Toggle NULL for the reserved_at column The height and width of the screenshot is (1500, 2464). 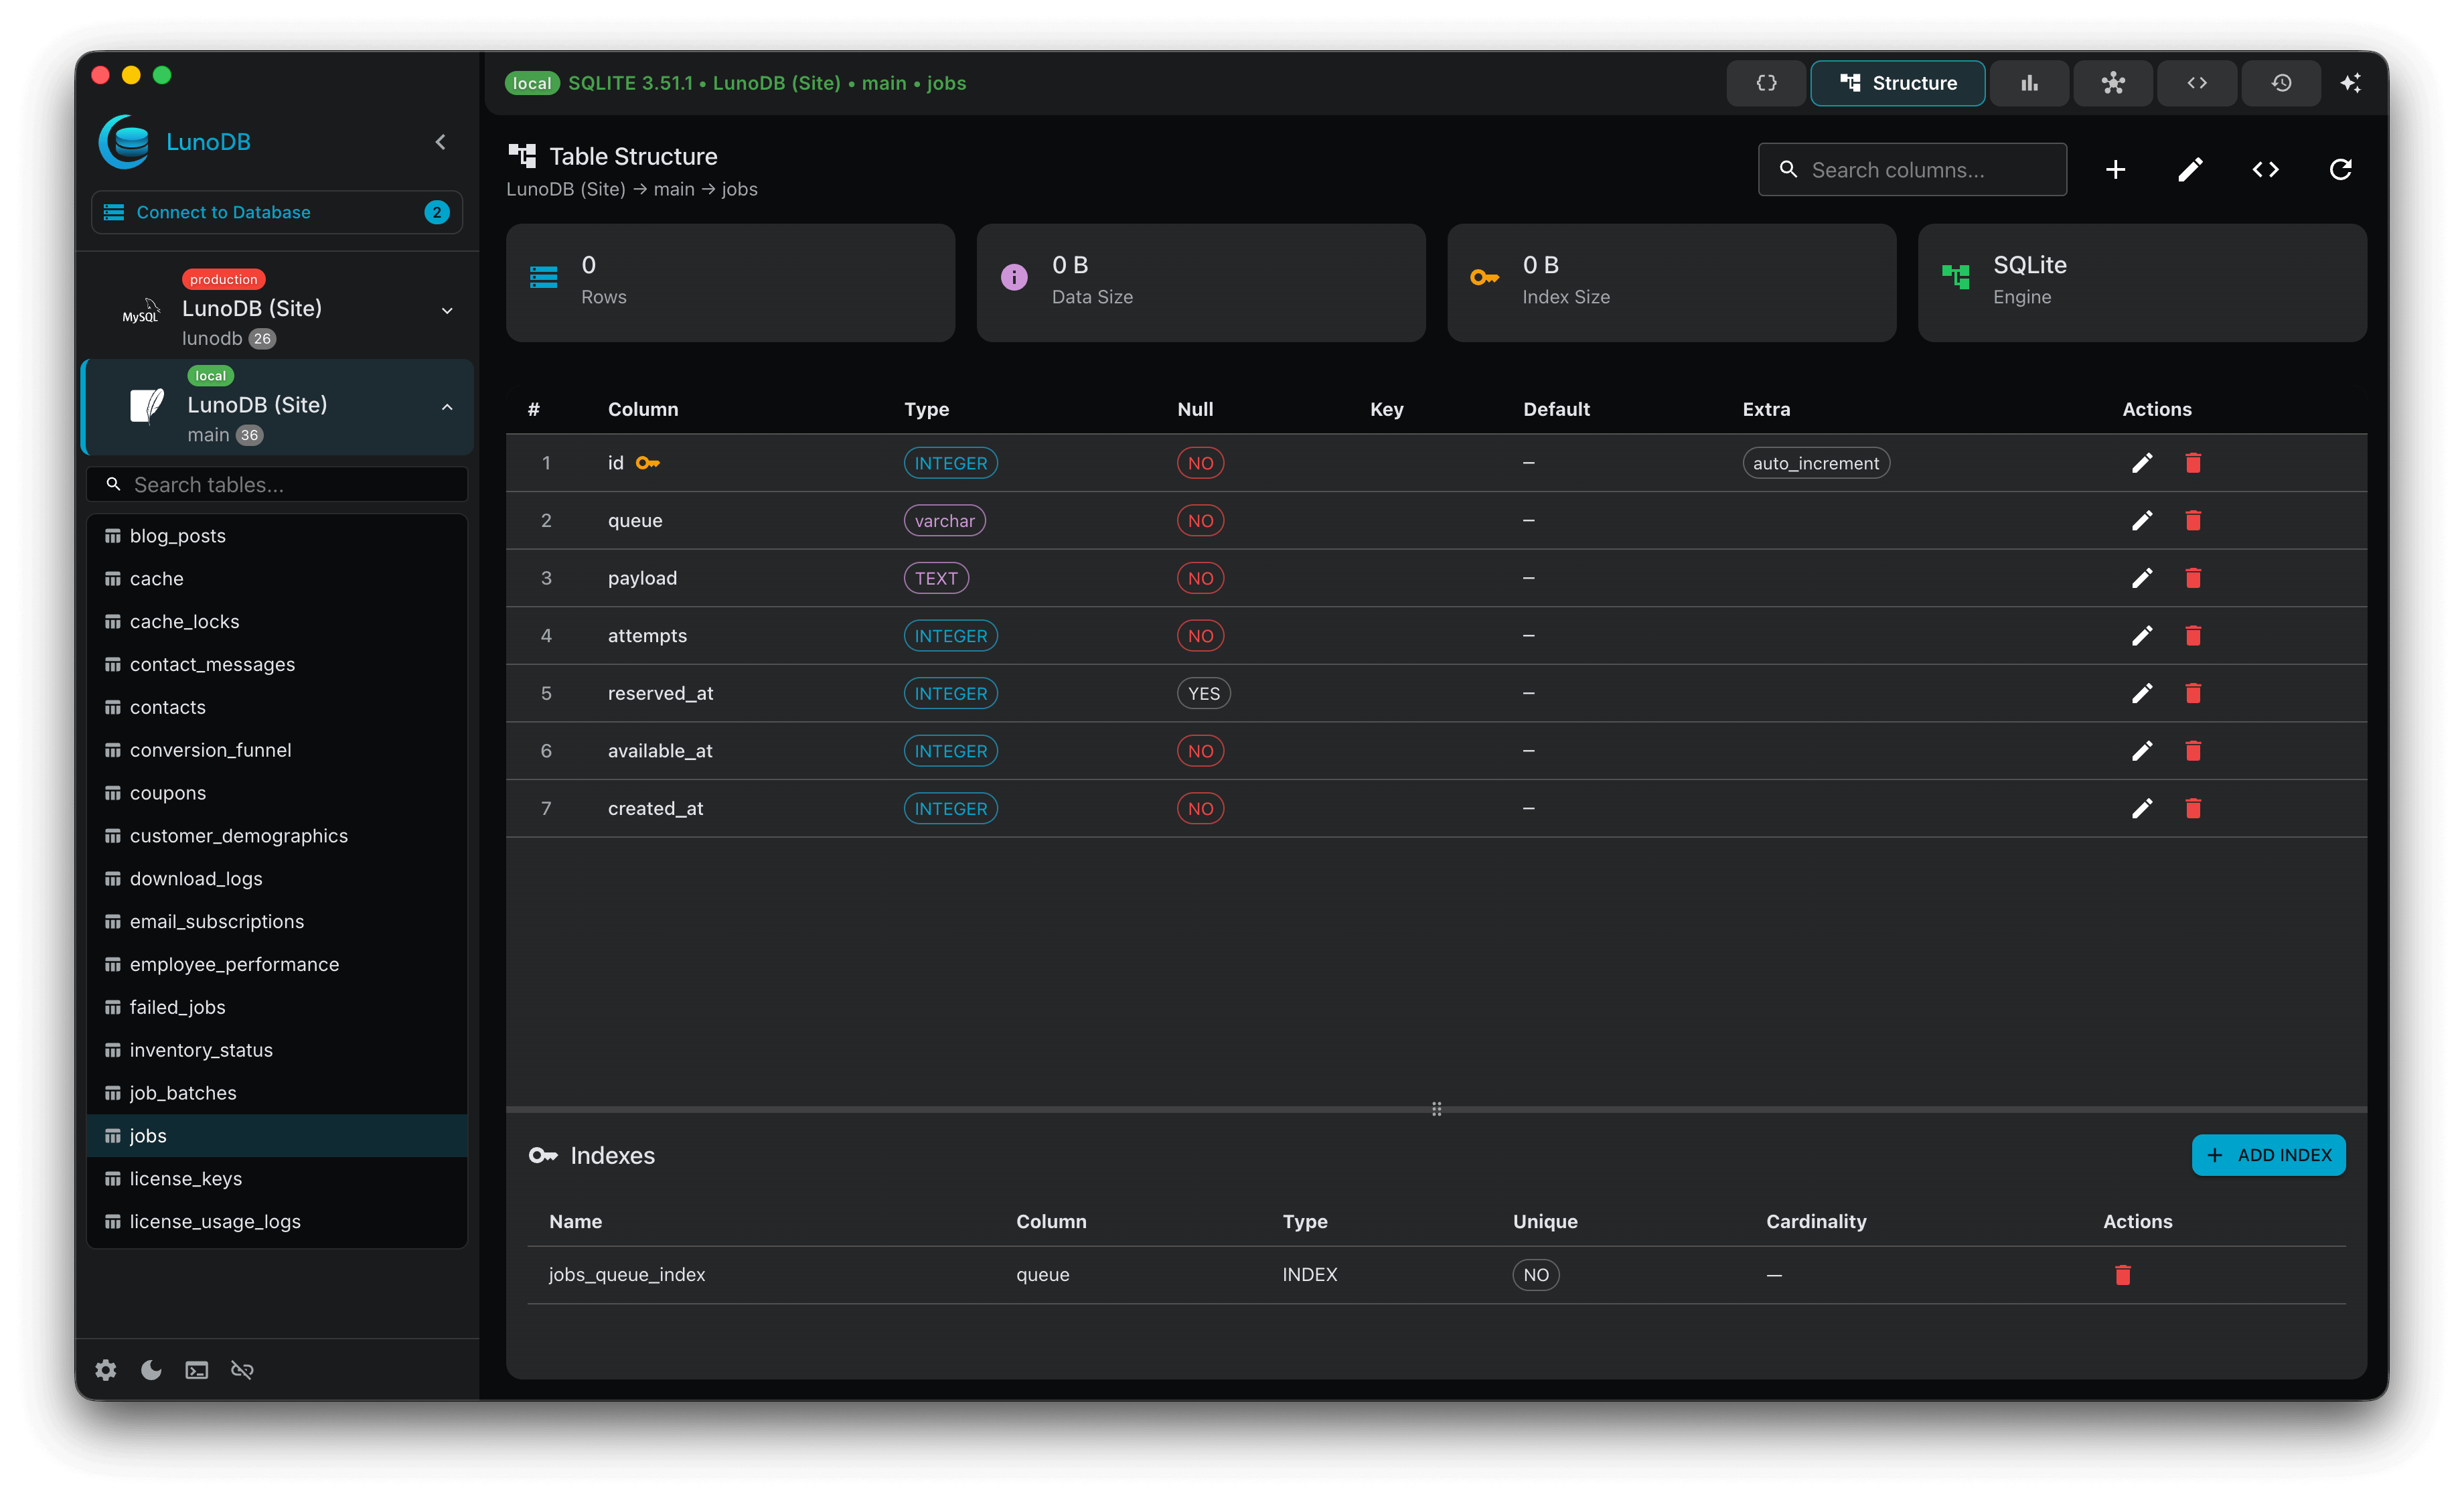coord(1203,693)
